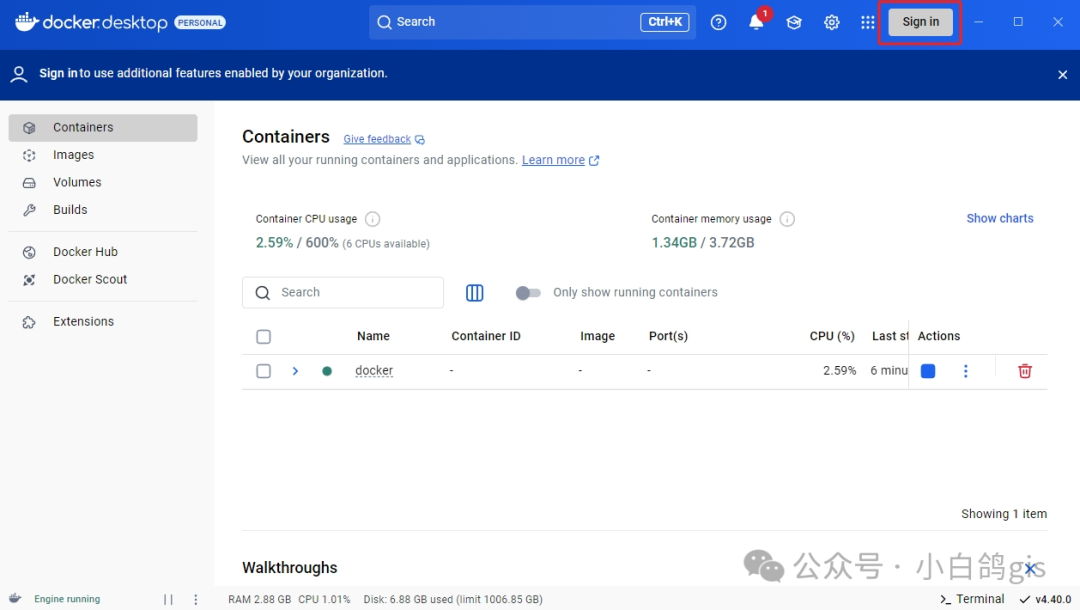Click the Sign in link in banner
This screenshot has width=1080, height=610.
58,73
